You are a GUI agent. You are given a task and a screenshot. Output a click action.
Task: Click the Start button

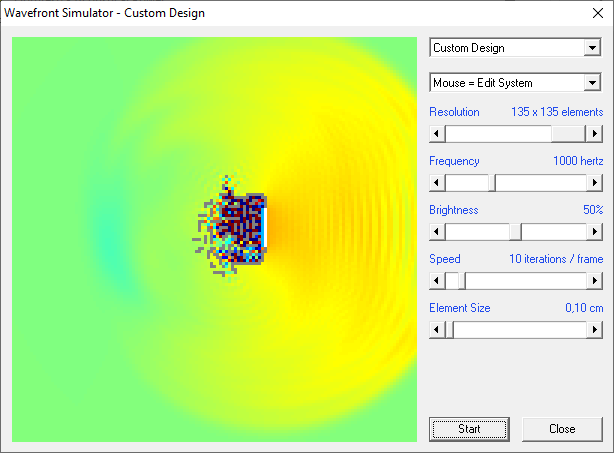coord(469,429)
